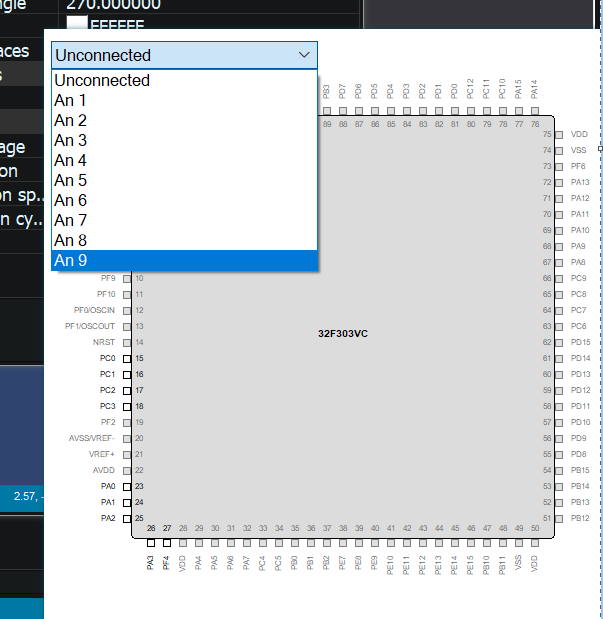The width and height of the screenshot is (603, 619).
Task: Click pin 14 NRST square
Action: click(x=127, y=343)
